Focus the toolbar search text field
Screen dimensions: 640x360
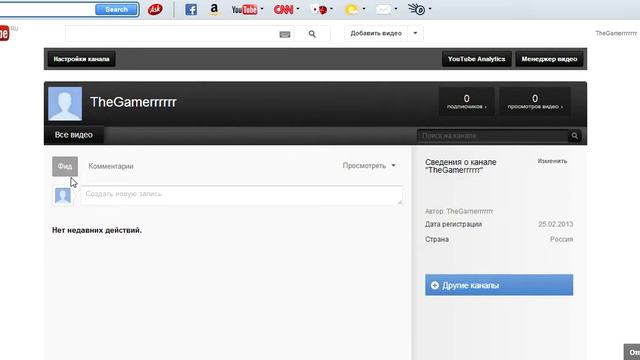click(47, 9)
